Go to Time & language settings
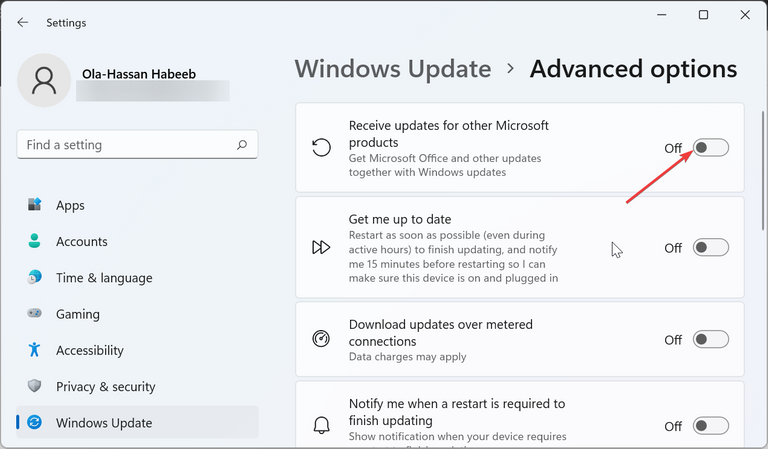This screenshot has height=449, width=768. (137, 278)
